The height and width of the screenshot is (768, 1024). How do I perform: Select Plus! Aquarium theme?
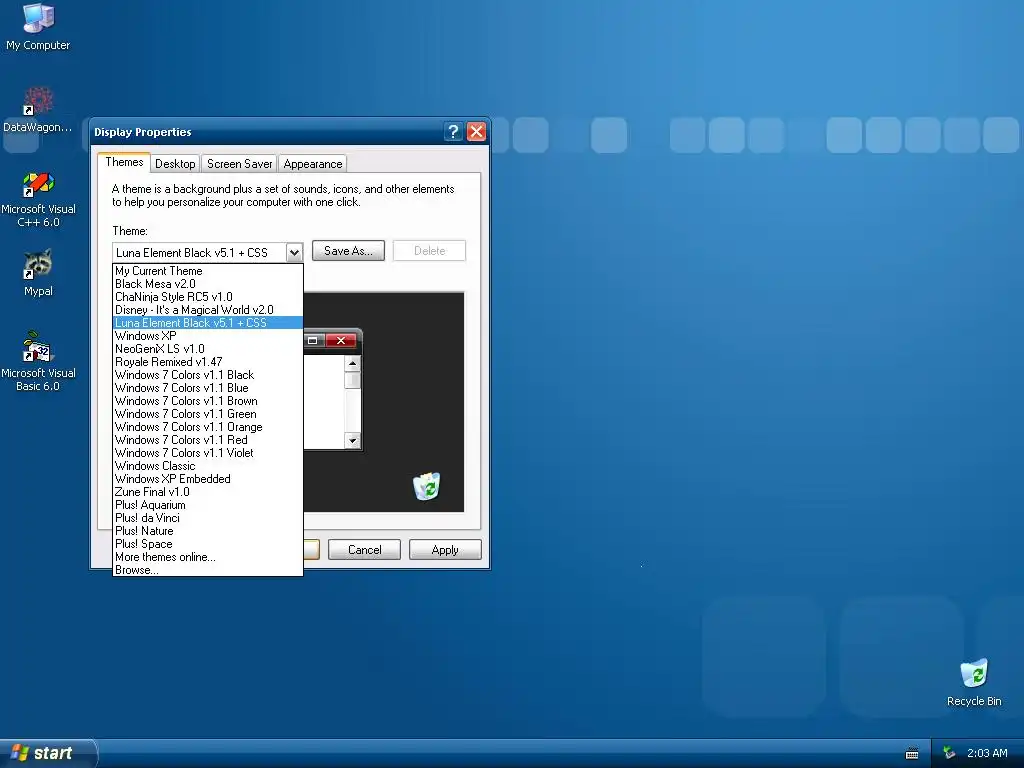(x=208, y=505)
